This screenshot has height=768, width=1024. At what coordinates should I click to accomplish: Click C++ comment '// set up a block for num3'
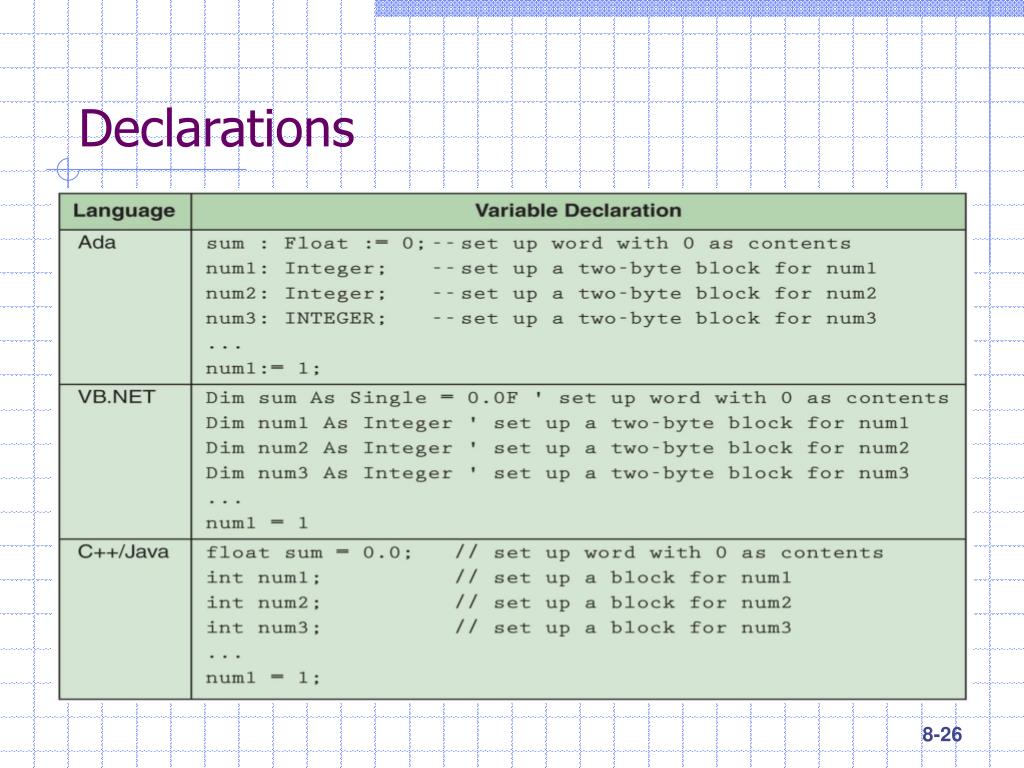point(623,628)
